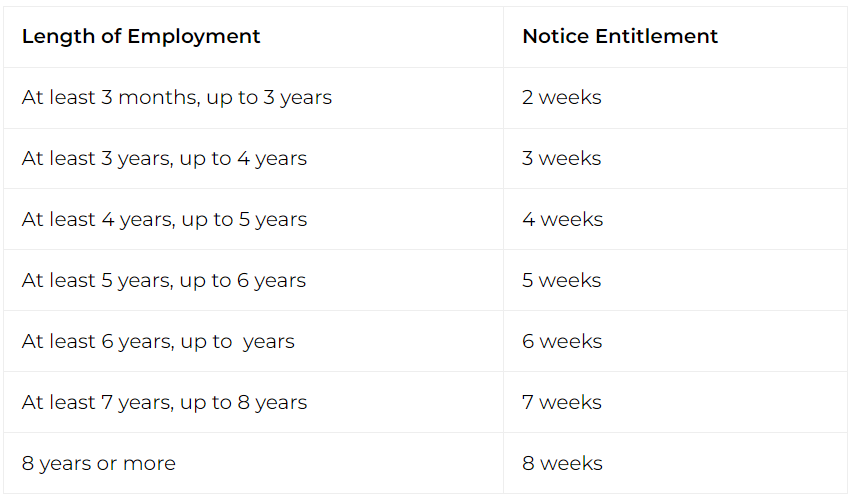Click the word 'Notice' in the header
The image size is (862, 502).
pos(555,37)
